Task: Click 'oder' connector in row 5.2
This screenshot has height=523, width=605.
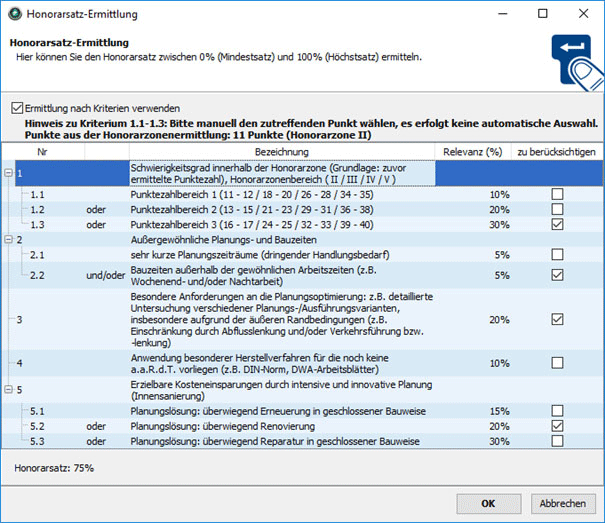Action: pyautogui.click(x=96, y=426)
